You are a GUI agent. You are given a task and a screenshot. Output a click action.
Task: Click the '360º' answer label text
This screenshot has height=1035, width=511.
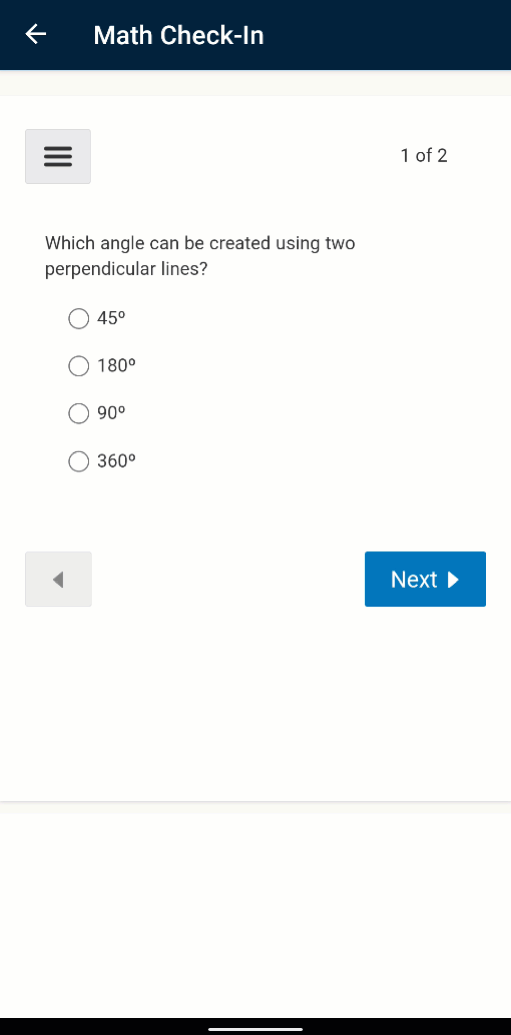116,461
